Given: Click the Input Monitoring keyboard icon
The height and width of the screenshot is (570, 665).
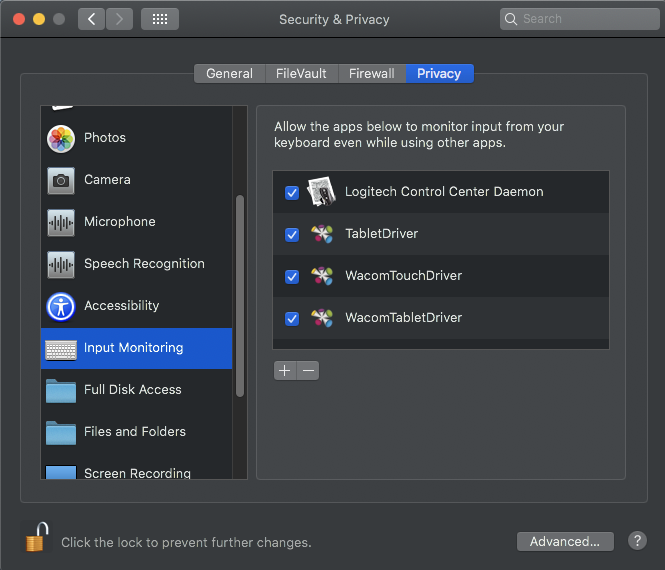Looking at the screenshot, I should (61, 350).
